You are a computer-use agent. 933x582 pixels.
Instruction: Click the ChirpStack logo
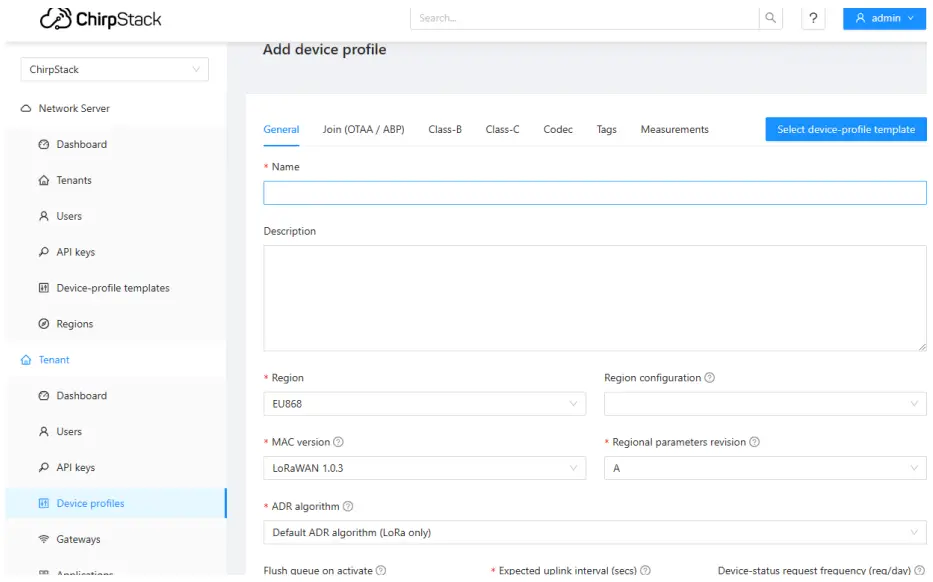click(100, 19)
